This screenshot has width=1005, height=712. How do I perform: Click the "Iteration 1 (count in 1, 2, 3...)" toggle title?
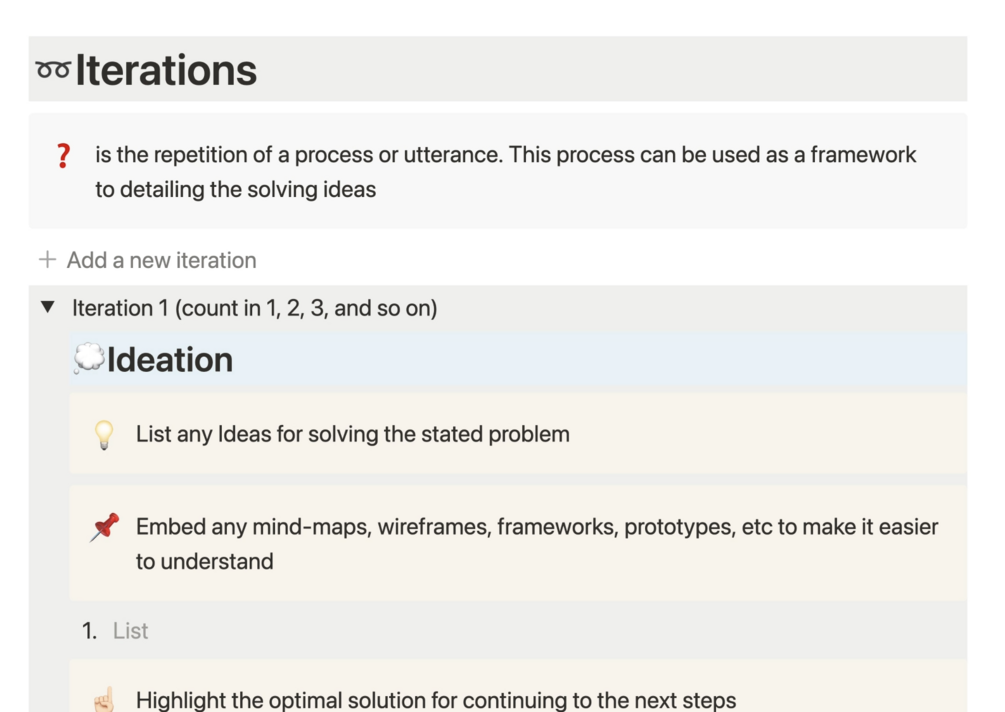click(x=254, y=308)
